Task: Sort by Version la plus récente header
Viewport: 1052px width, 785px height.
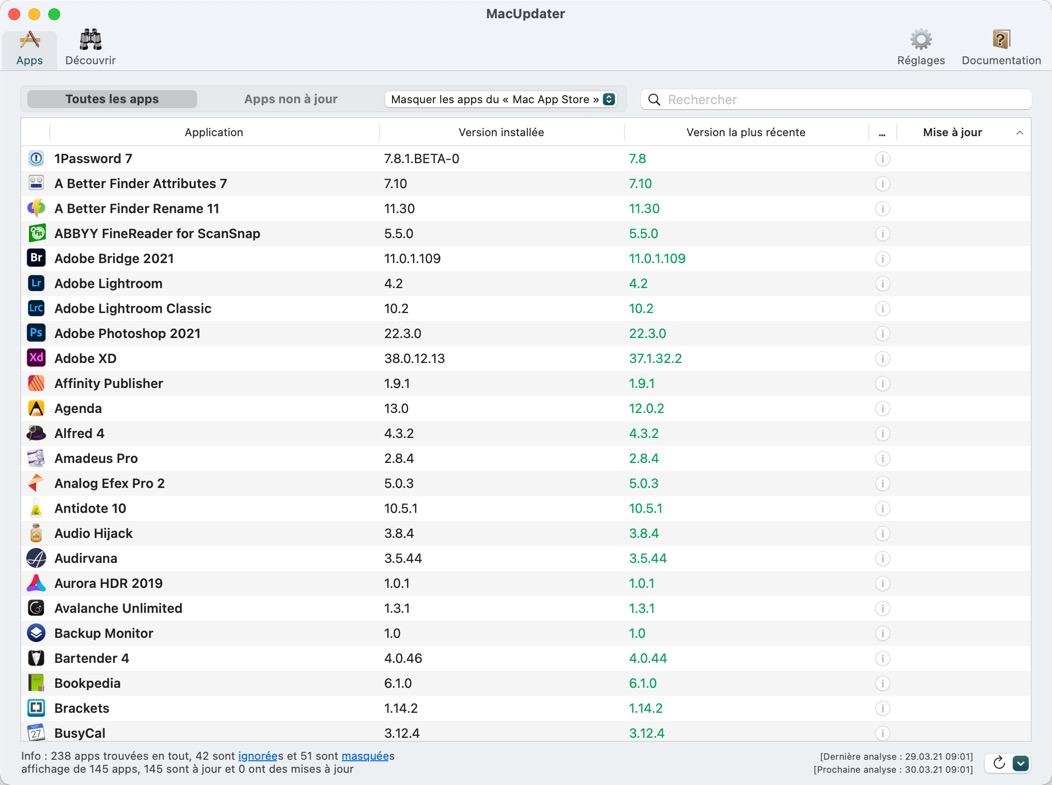Action: (745, 132)
